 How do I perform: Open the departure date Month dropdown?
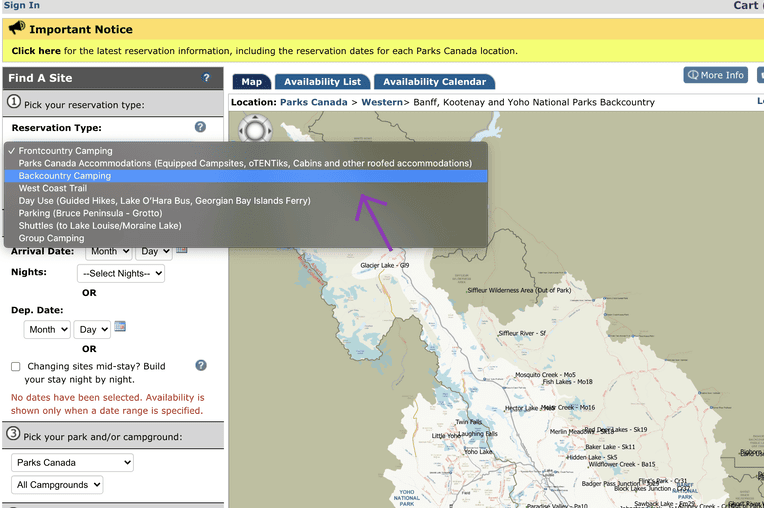pyautogui.click(x=47, y=329)
